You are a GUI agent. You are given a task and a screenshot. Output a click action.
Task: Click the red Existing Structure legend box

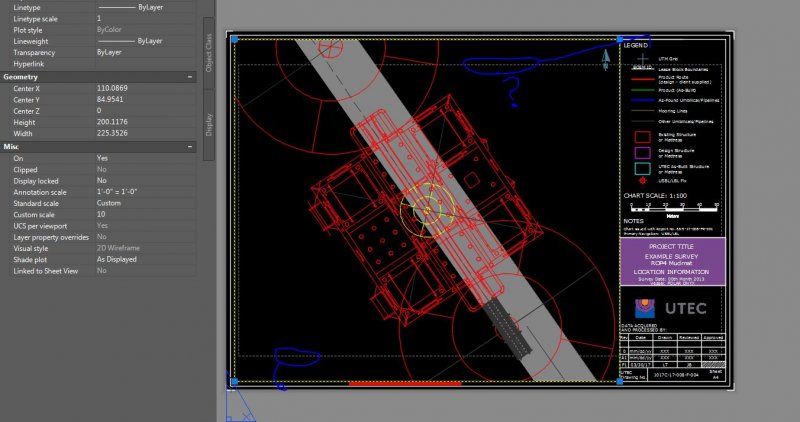point(642,137)
